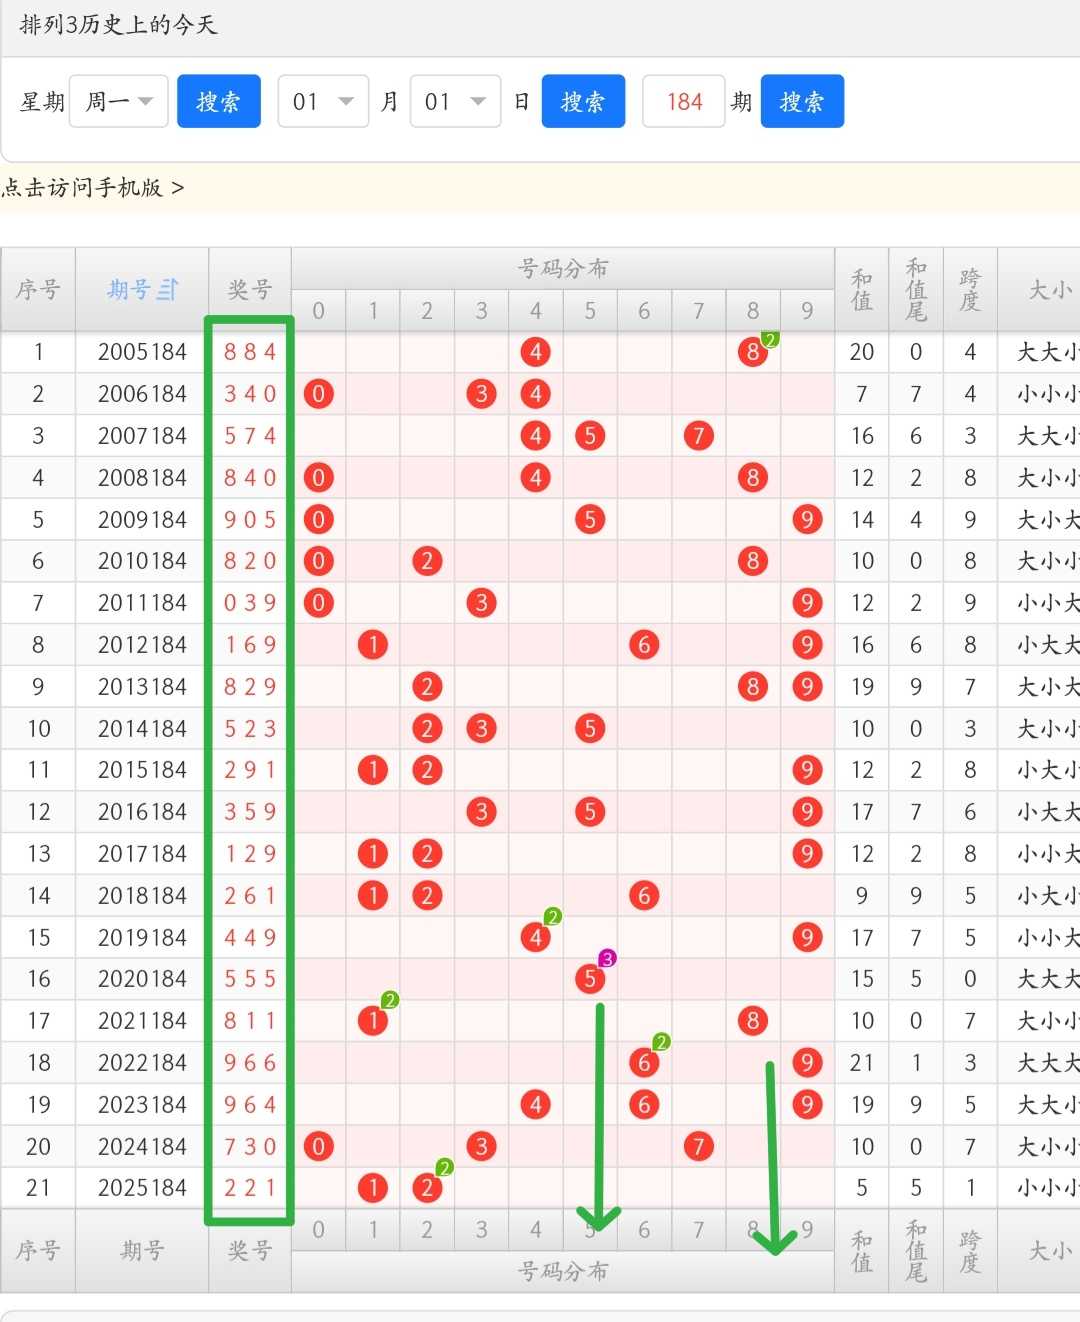Click the bottom 号码分布 footer label
The height and width of the screenshot is (1322, 1080).
click(563, 1271)
